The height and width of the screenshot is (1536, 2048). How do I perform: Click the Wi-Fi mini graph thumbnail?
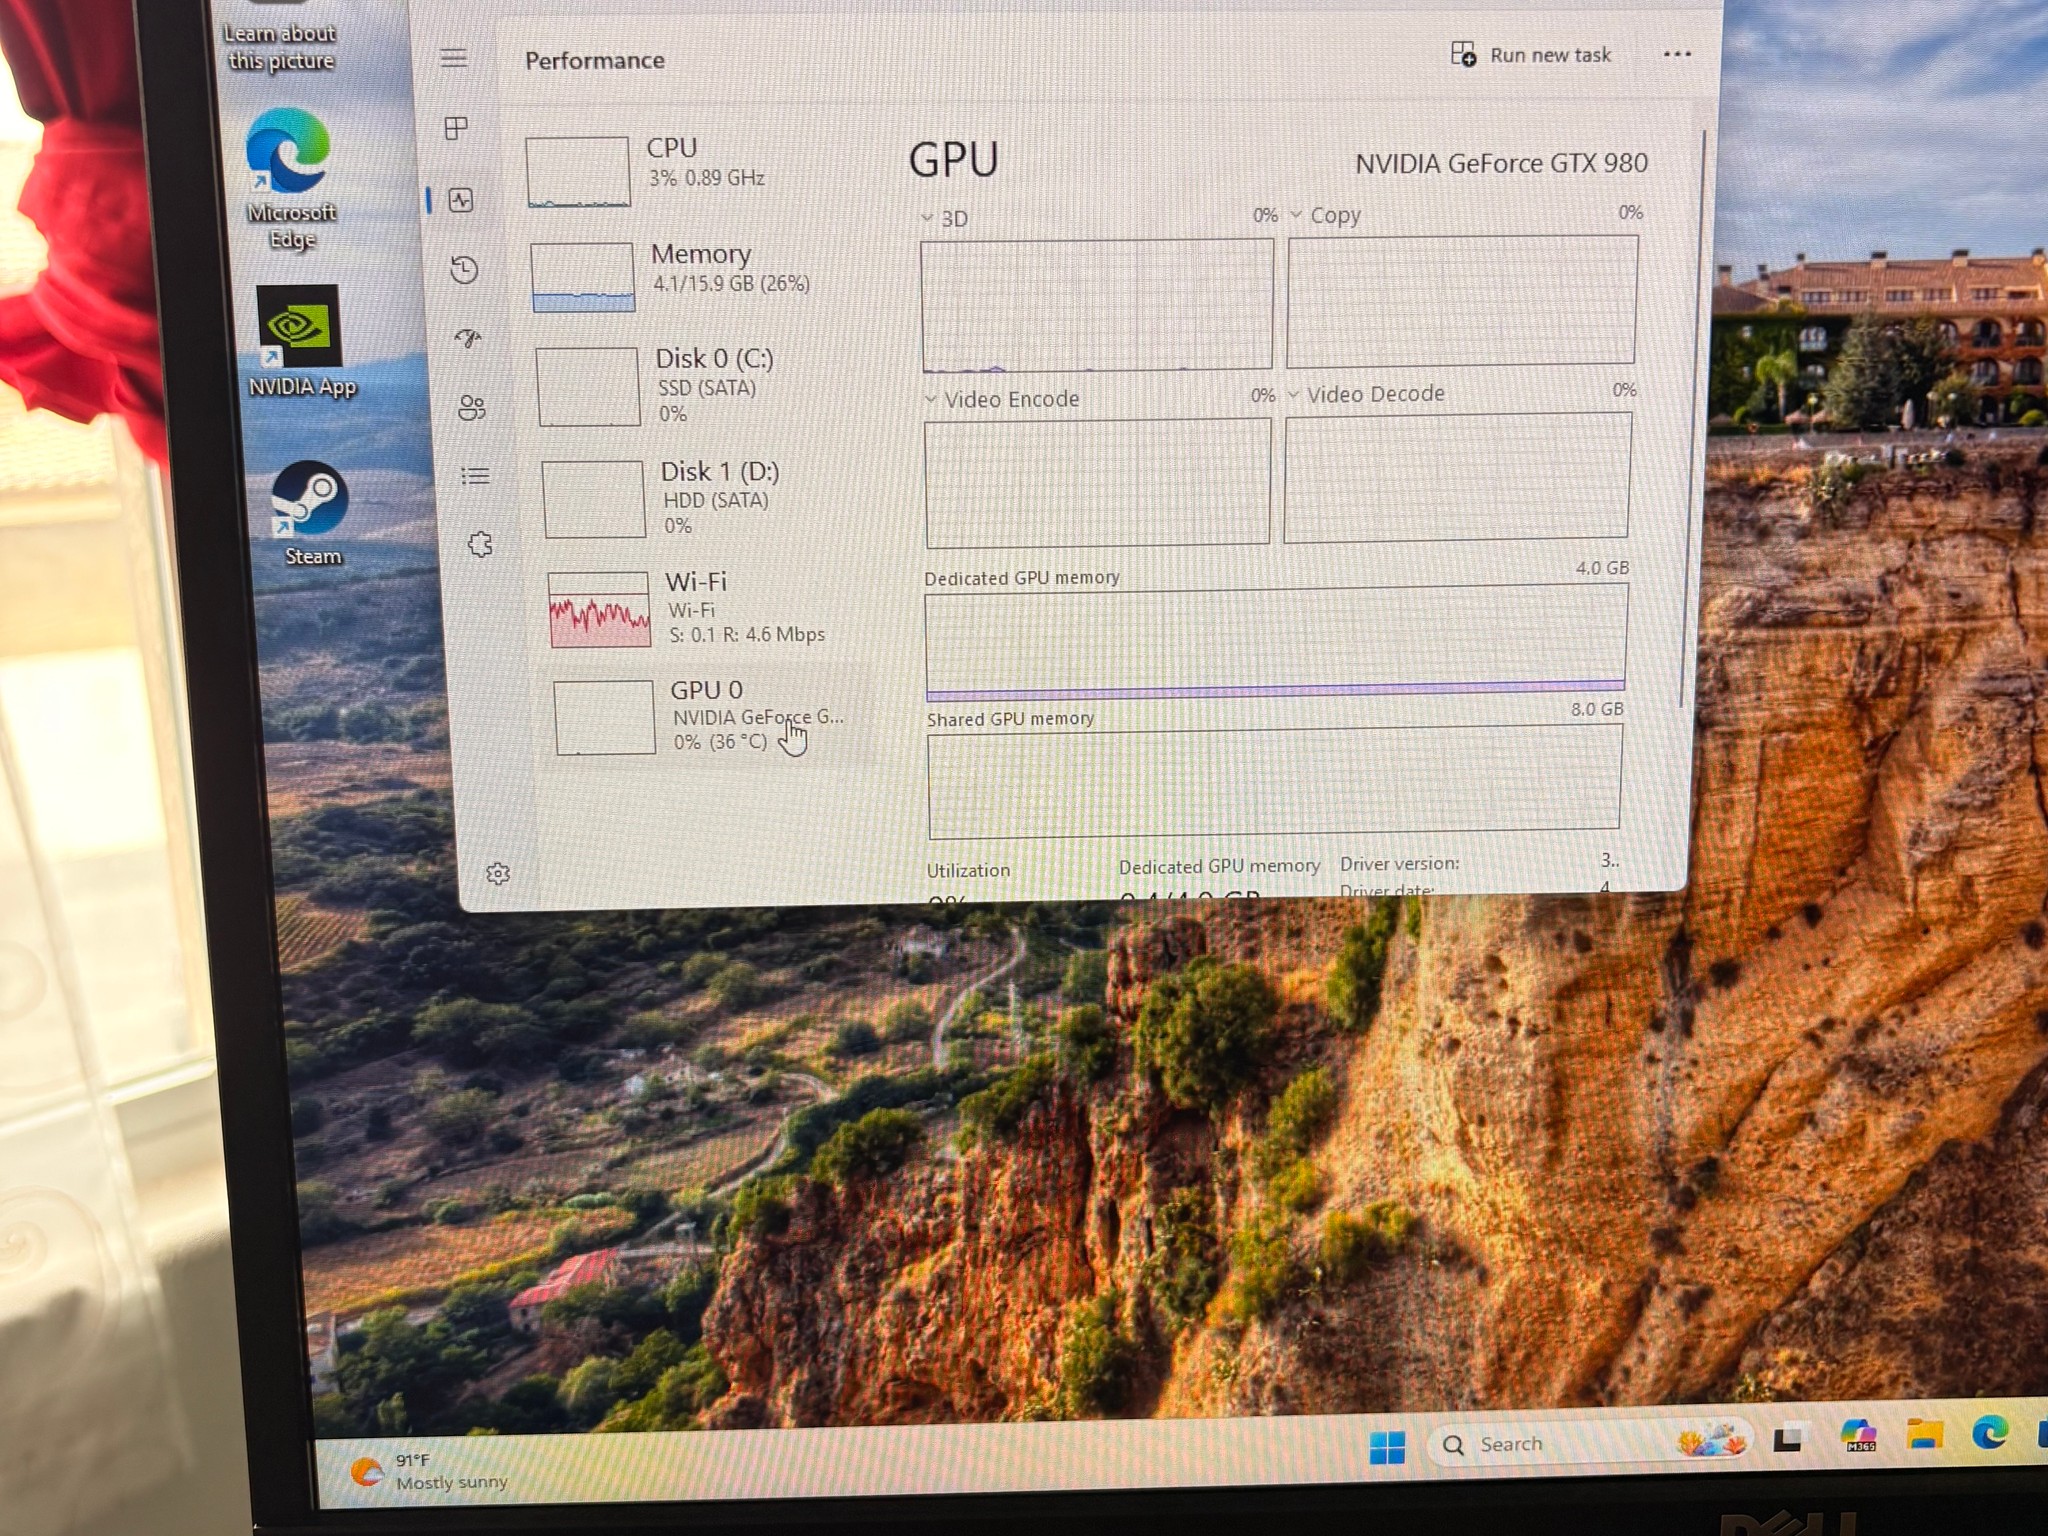(599, 609)
